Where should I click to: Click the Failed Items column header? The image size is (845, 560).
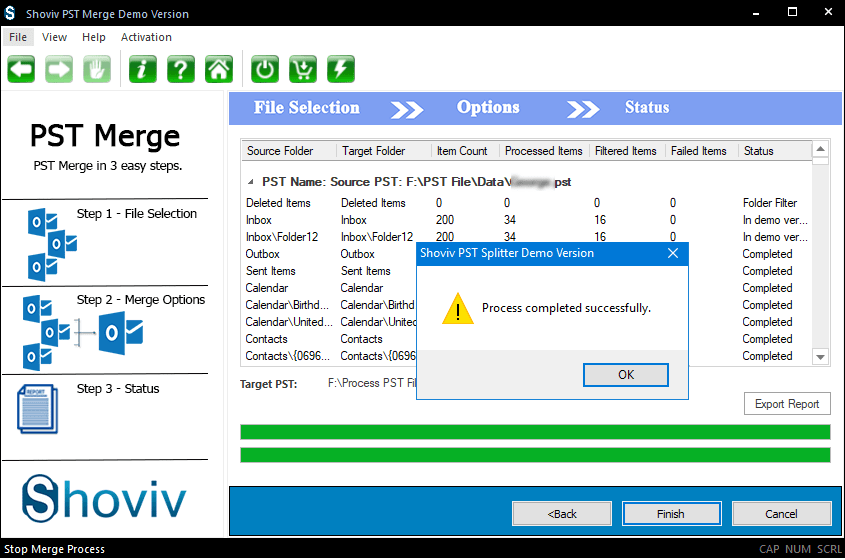[702, 151]
